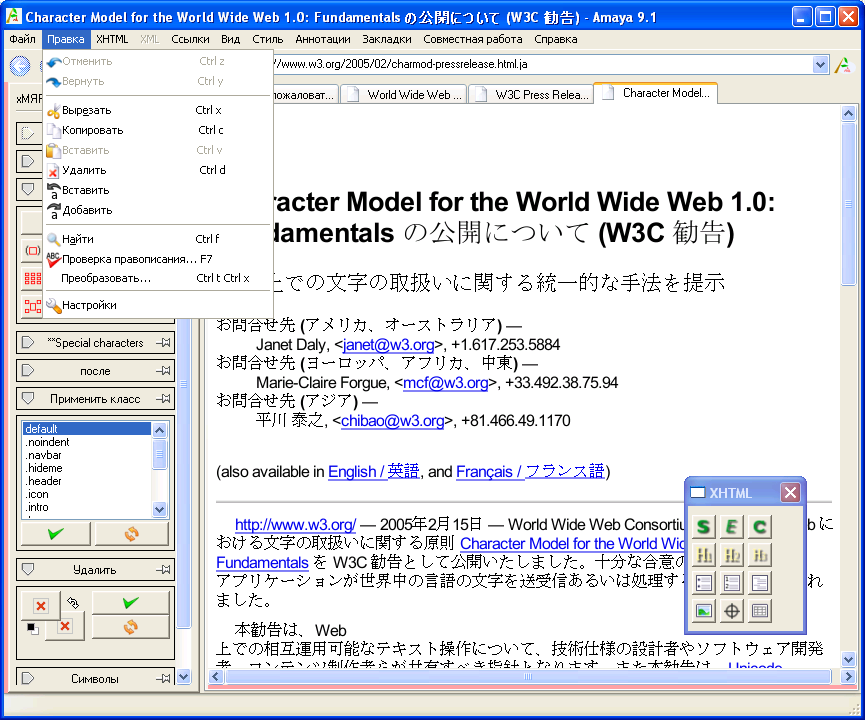This screenshot has width=865, height=720.
Task: Open the URL address bar dropdown
Action: point(821,64)
